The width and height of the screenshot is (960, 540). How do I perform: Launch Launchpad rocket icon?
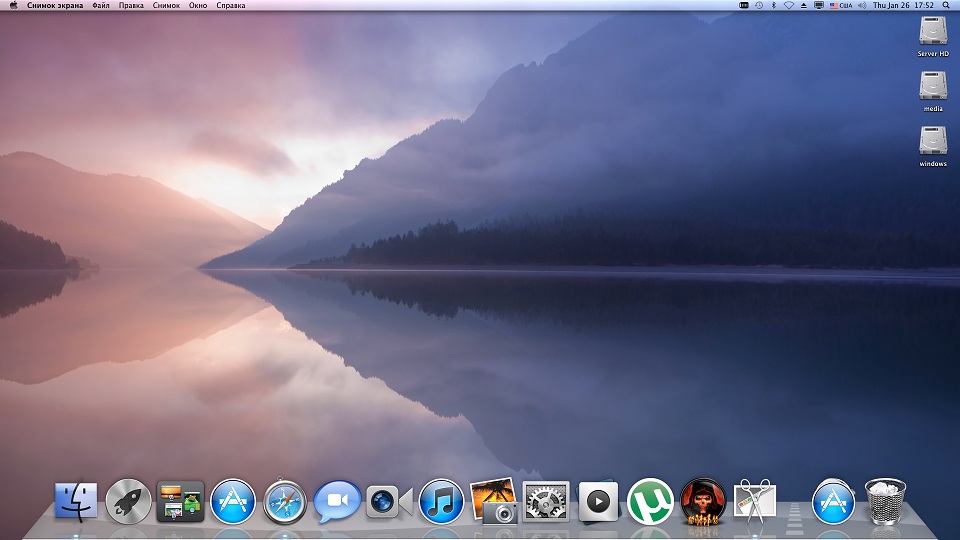pos(128,501)
